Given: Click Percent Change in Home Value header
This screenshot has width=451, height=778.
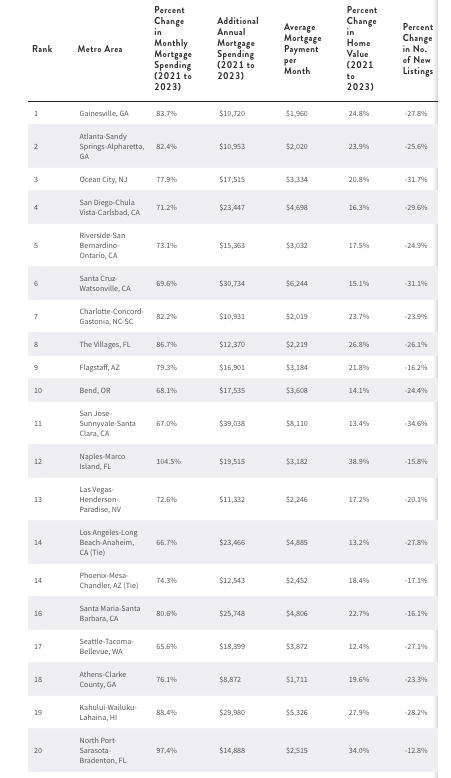Looking at the screenshot, I should coord(362,48).
